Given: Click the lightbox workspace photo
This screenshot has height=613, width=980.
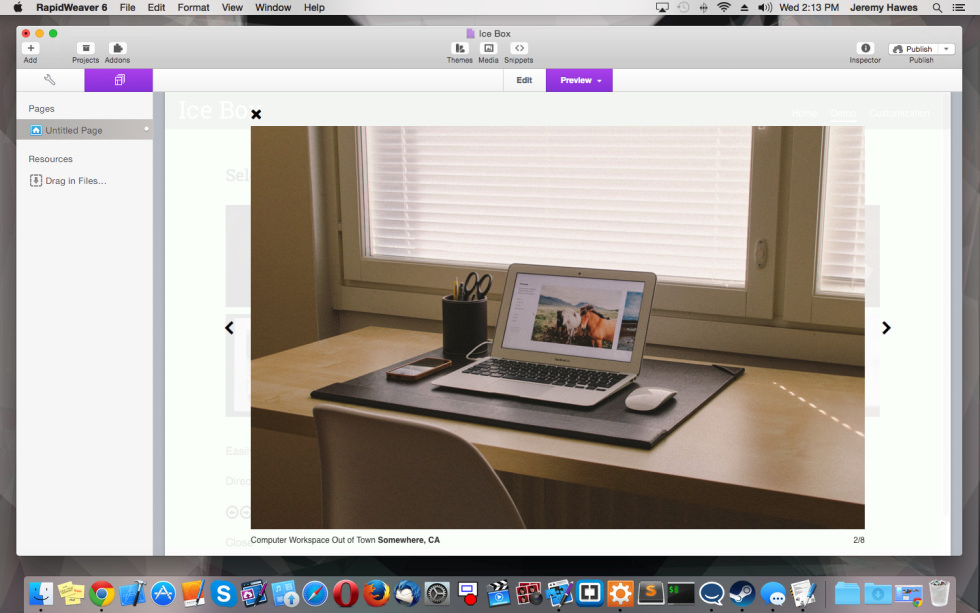Looking at the screenshot, I should 558,327.
